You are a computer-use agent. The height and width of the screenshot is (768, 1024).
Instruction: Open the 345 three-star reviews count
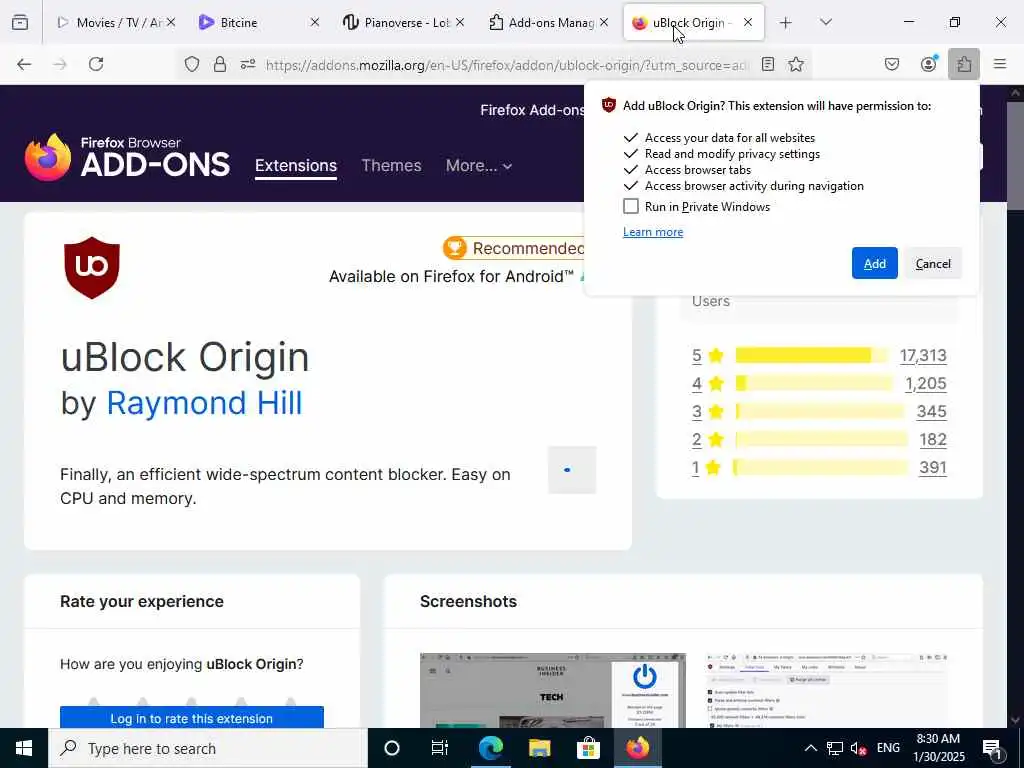(931, 411)
